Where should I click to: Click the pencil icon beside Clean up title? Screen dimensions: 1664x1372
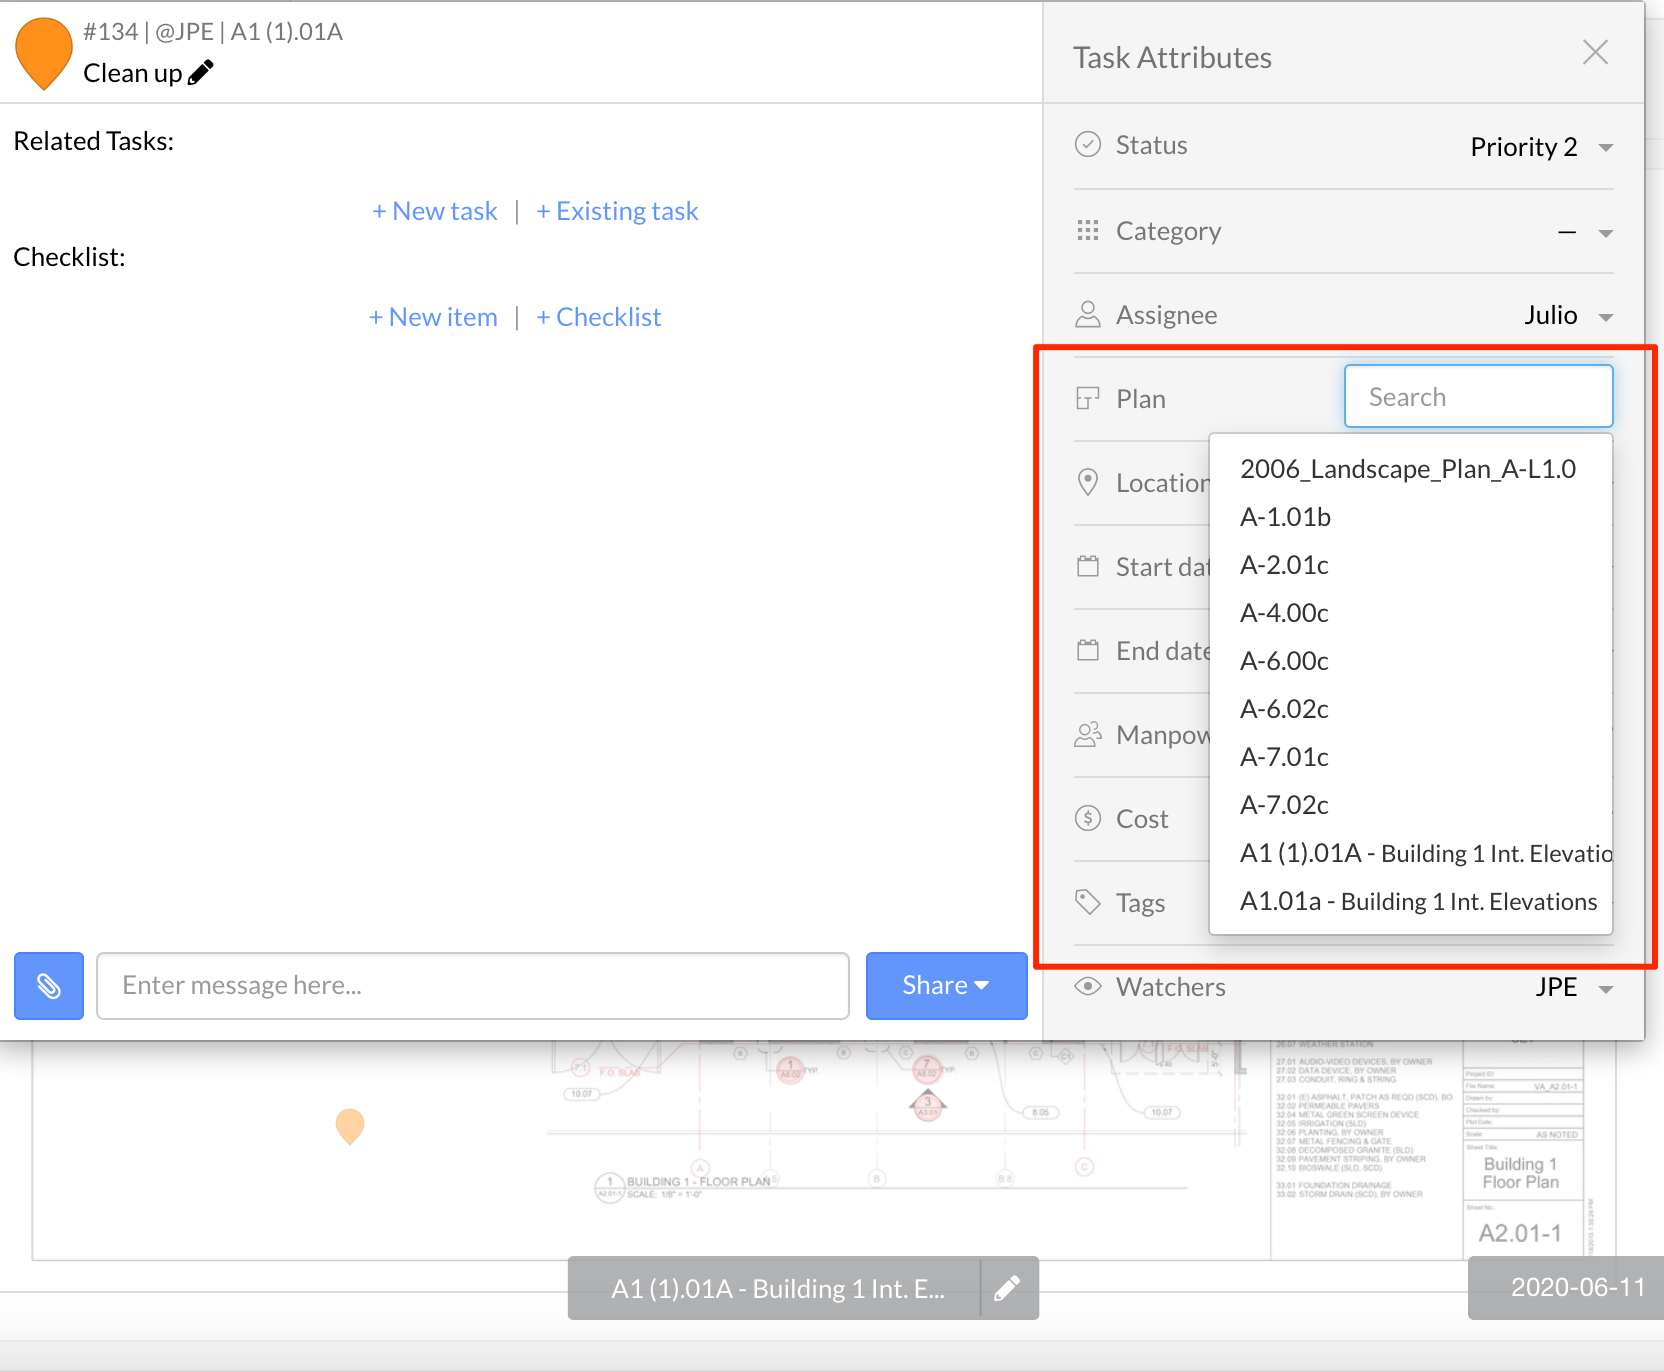coord(201,73)
